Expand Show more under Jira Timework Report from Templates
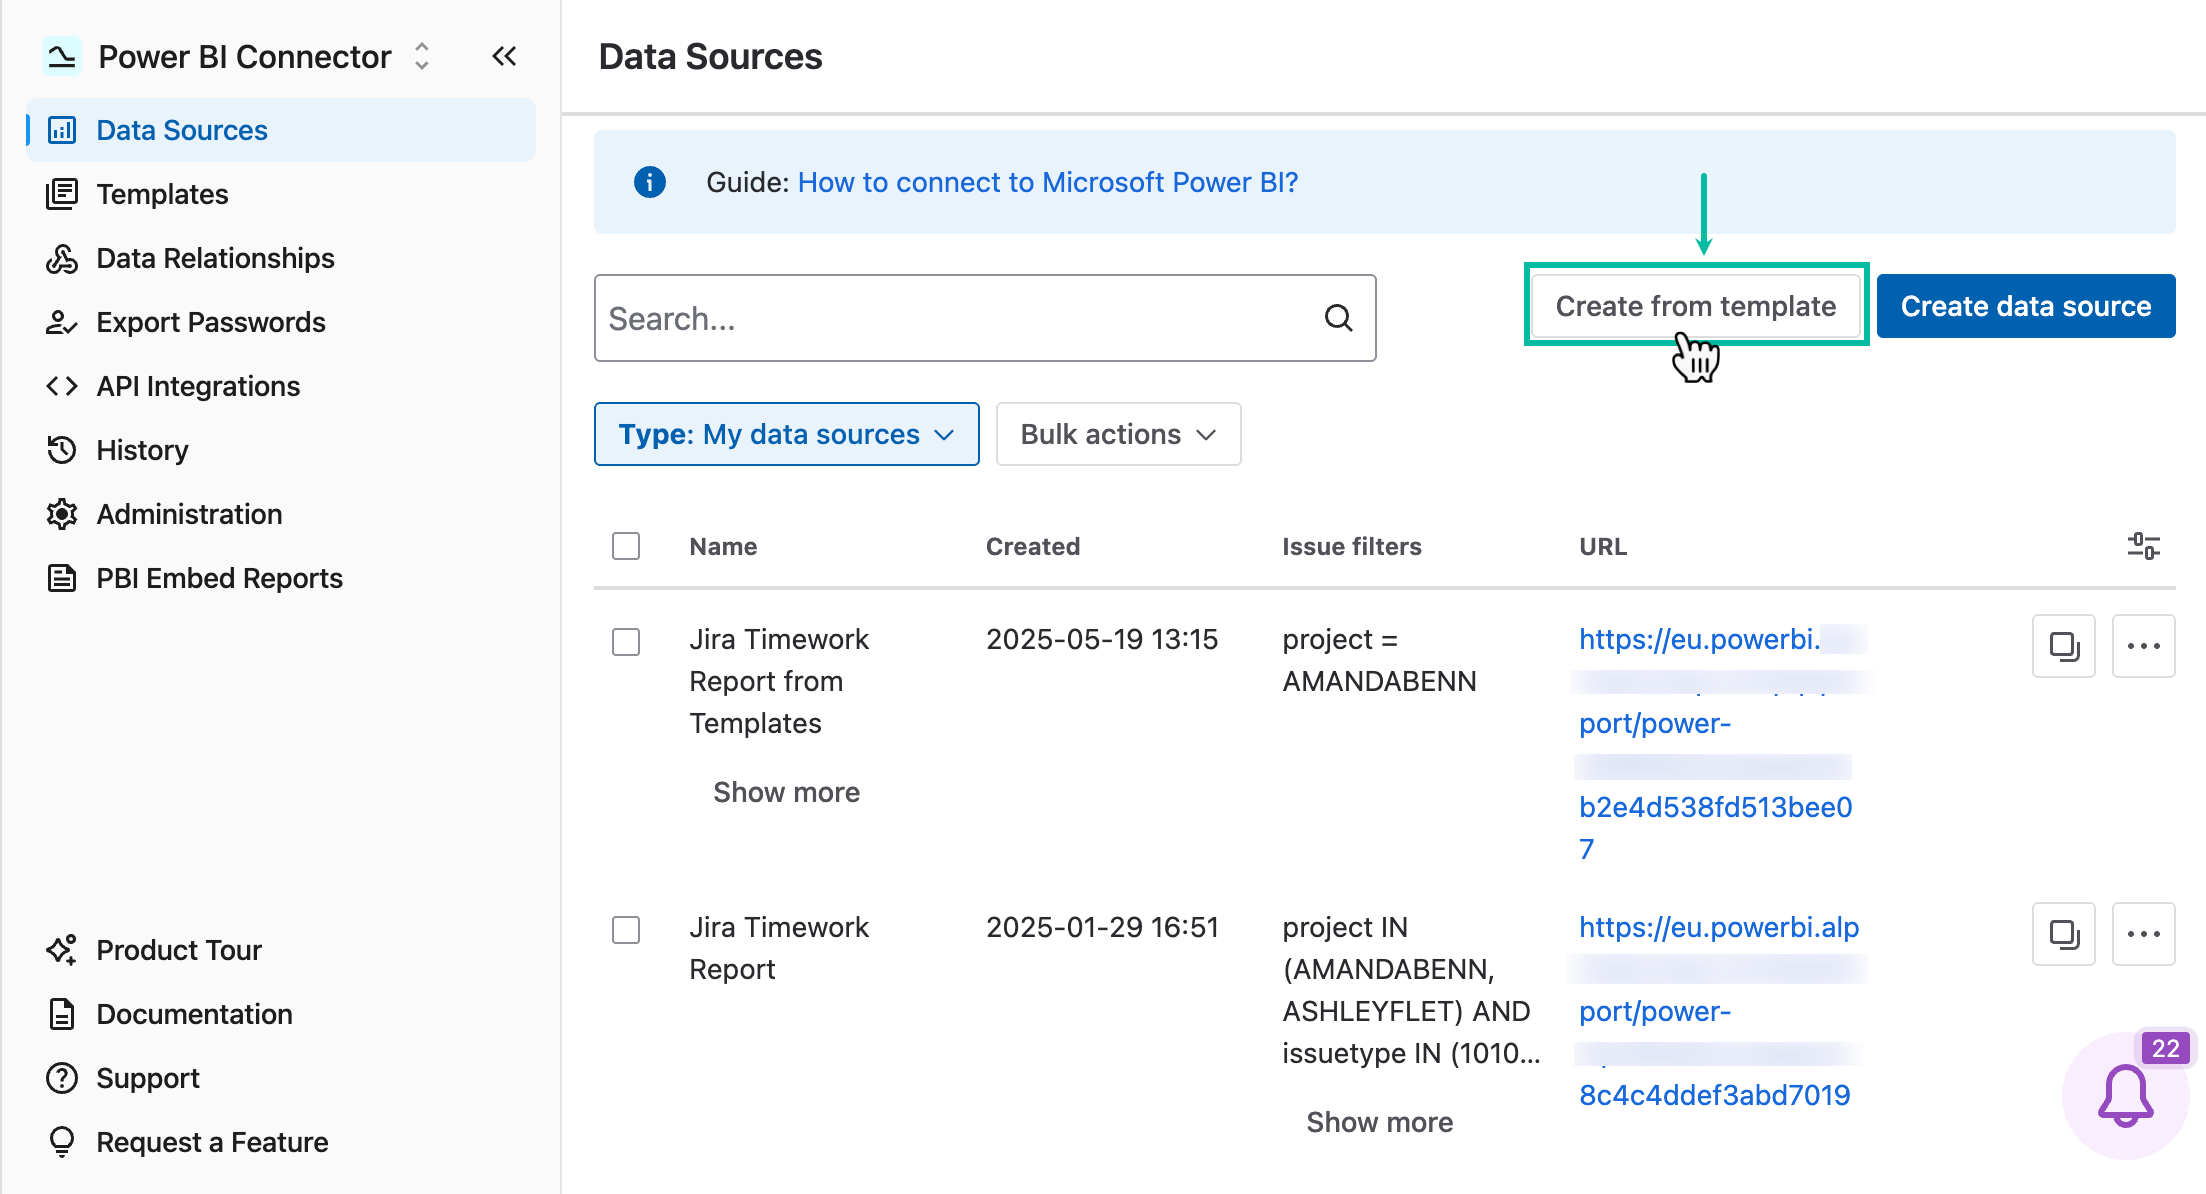The image size is (2206, 1194). [787, 792]
